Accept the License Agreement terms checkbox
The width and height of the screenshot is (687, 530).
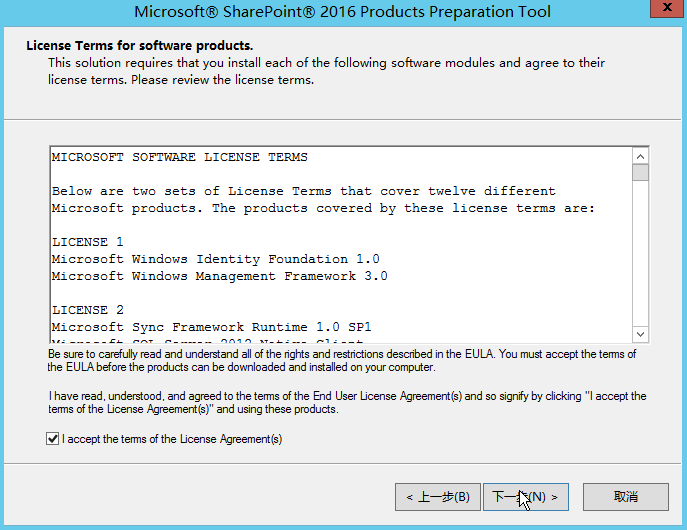(x=53, y=439)
